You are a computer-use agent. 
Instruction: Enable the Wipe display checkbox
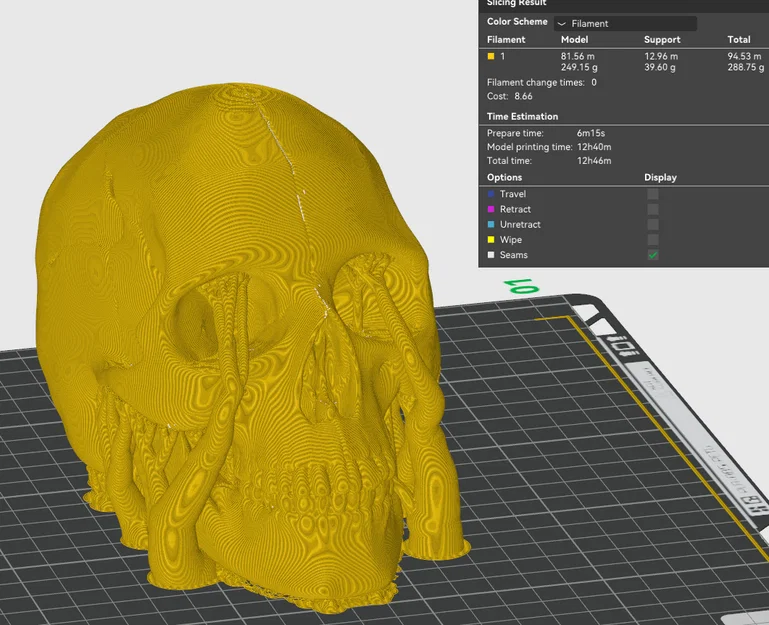pyautogui.click(x=653, y=239)
